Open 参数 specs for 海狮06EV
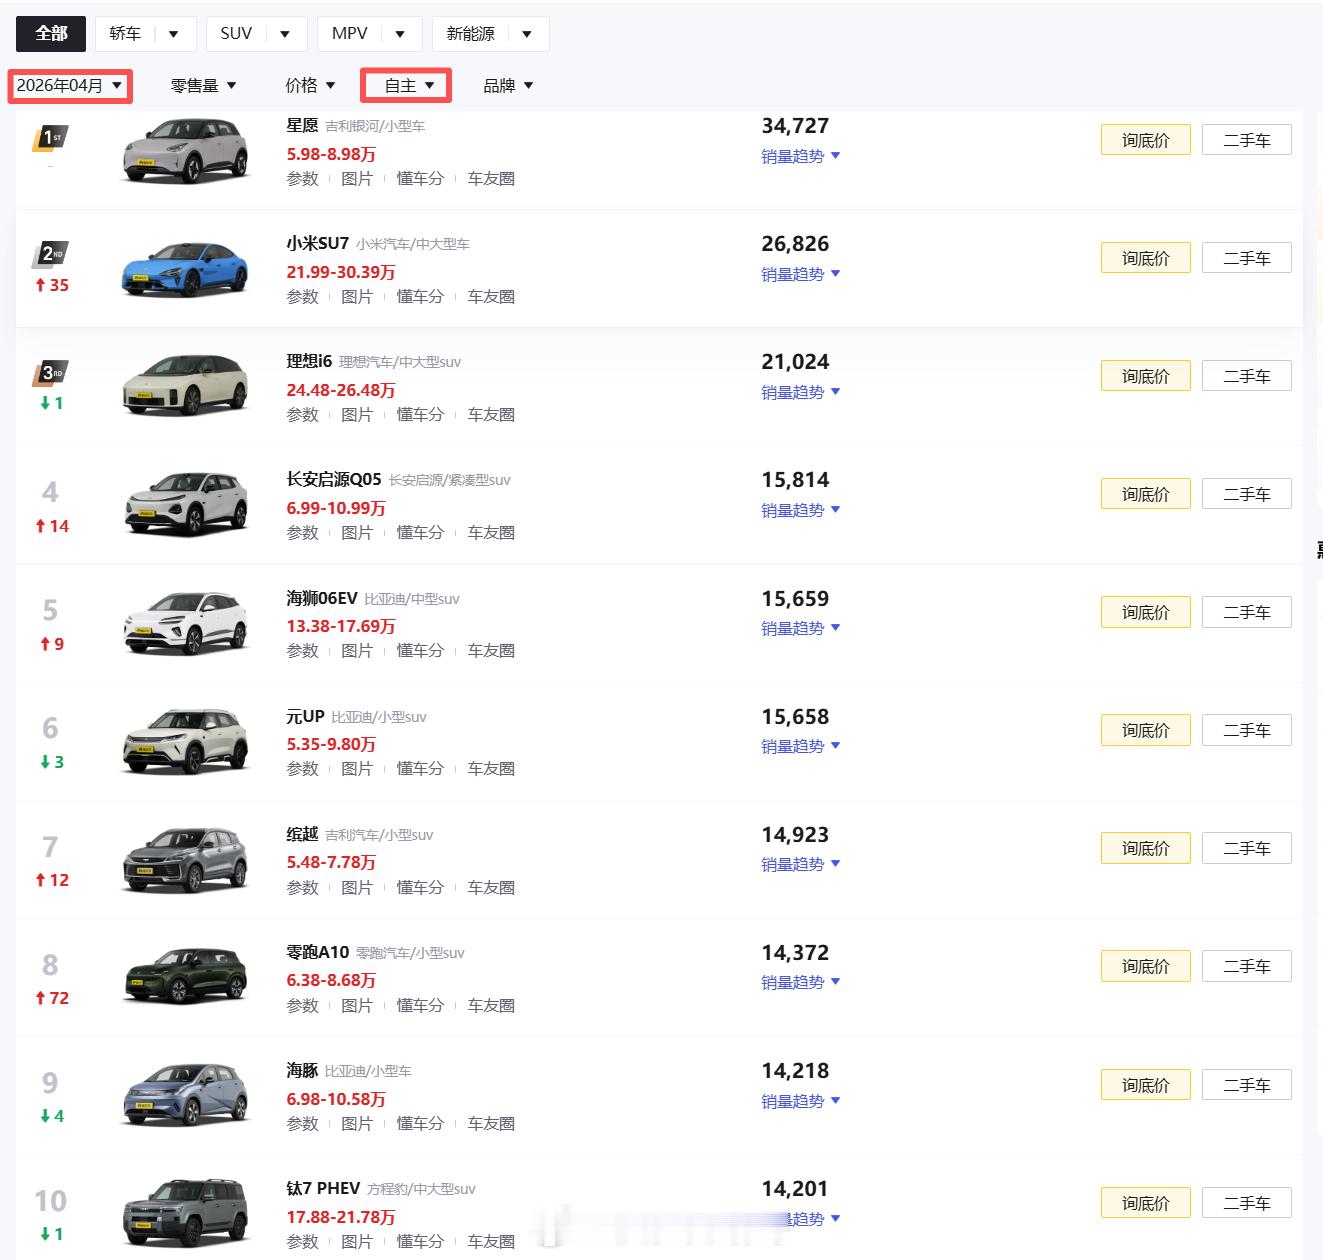This screenshot has height=1260, width=1323. [302, 651]
